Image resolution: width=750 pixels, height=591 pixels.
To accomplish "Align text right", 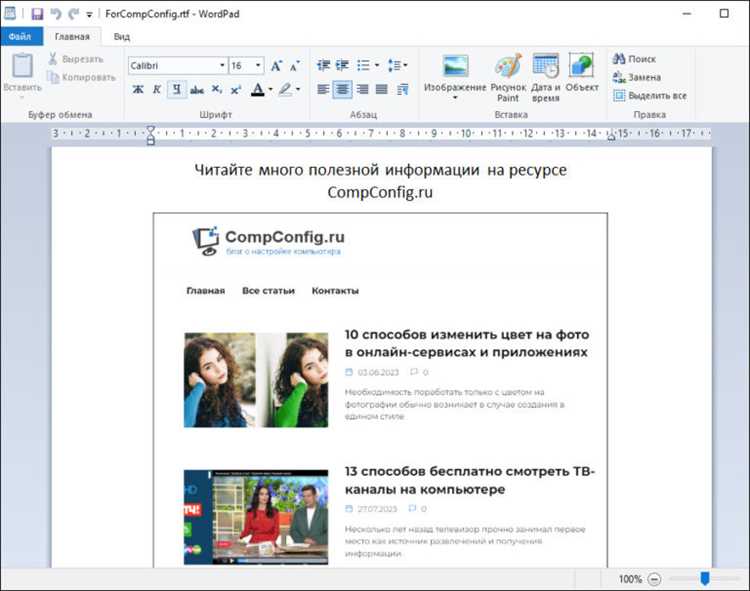I will tap(363, 89).
